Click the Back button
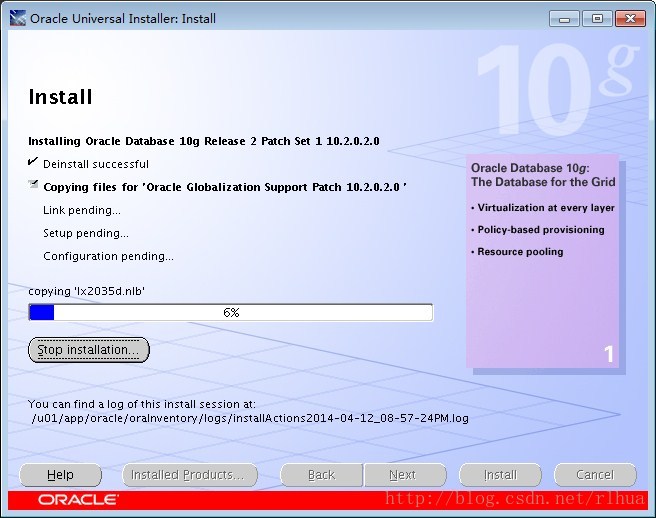 pos(321,475)
